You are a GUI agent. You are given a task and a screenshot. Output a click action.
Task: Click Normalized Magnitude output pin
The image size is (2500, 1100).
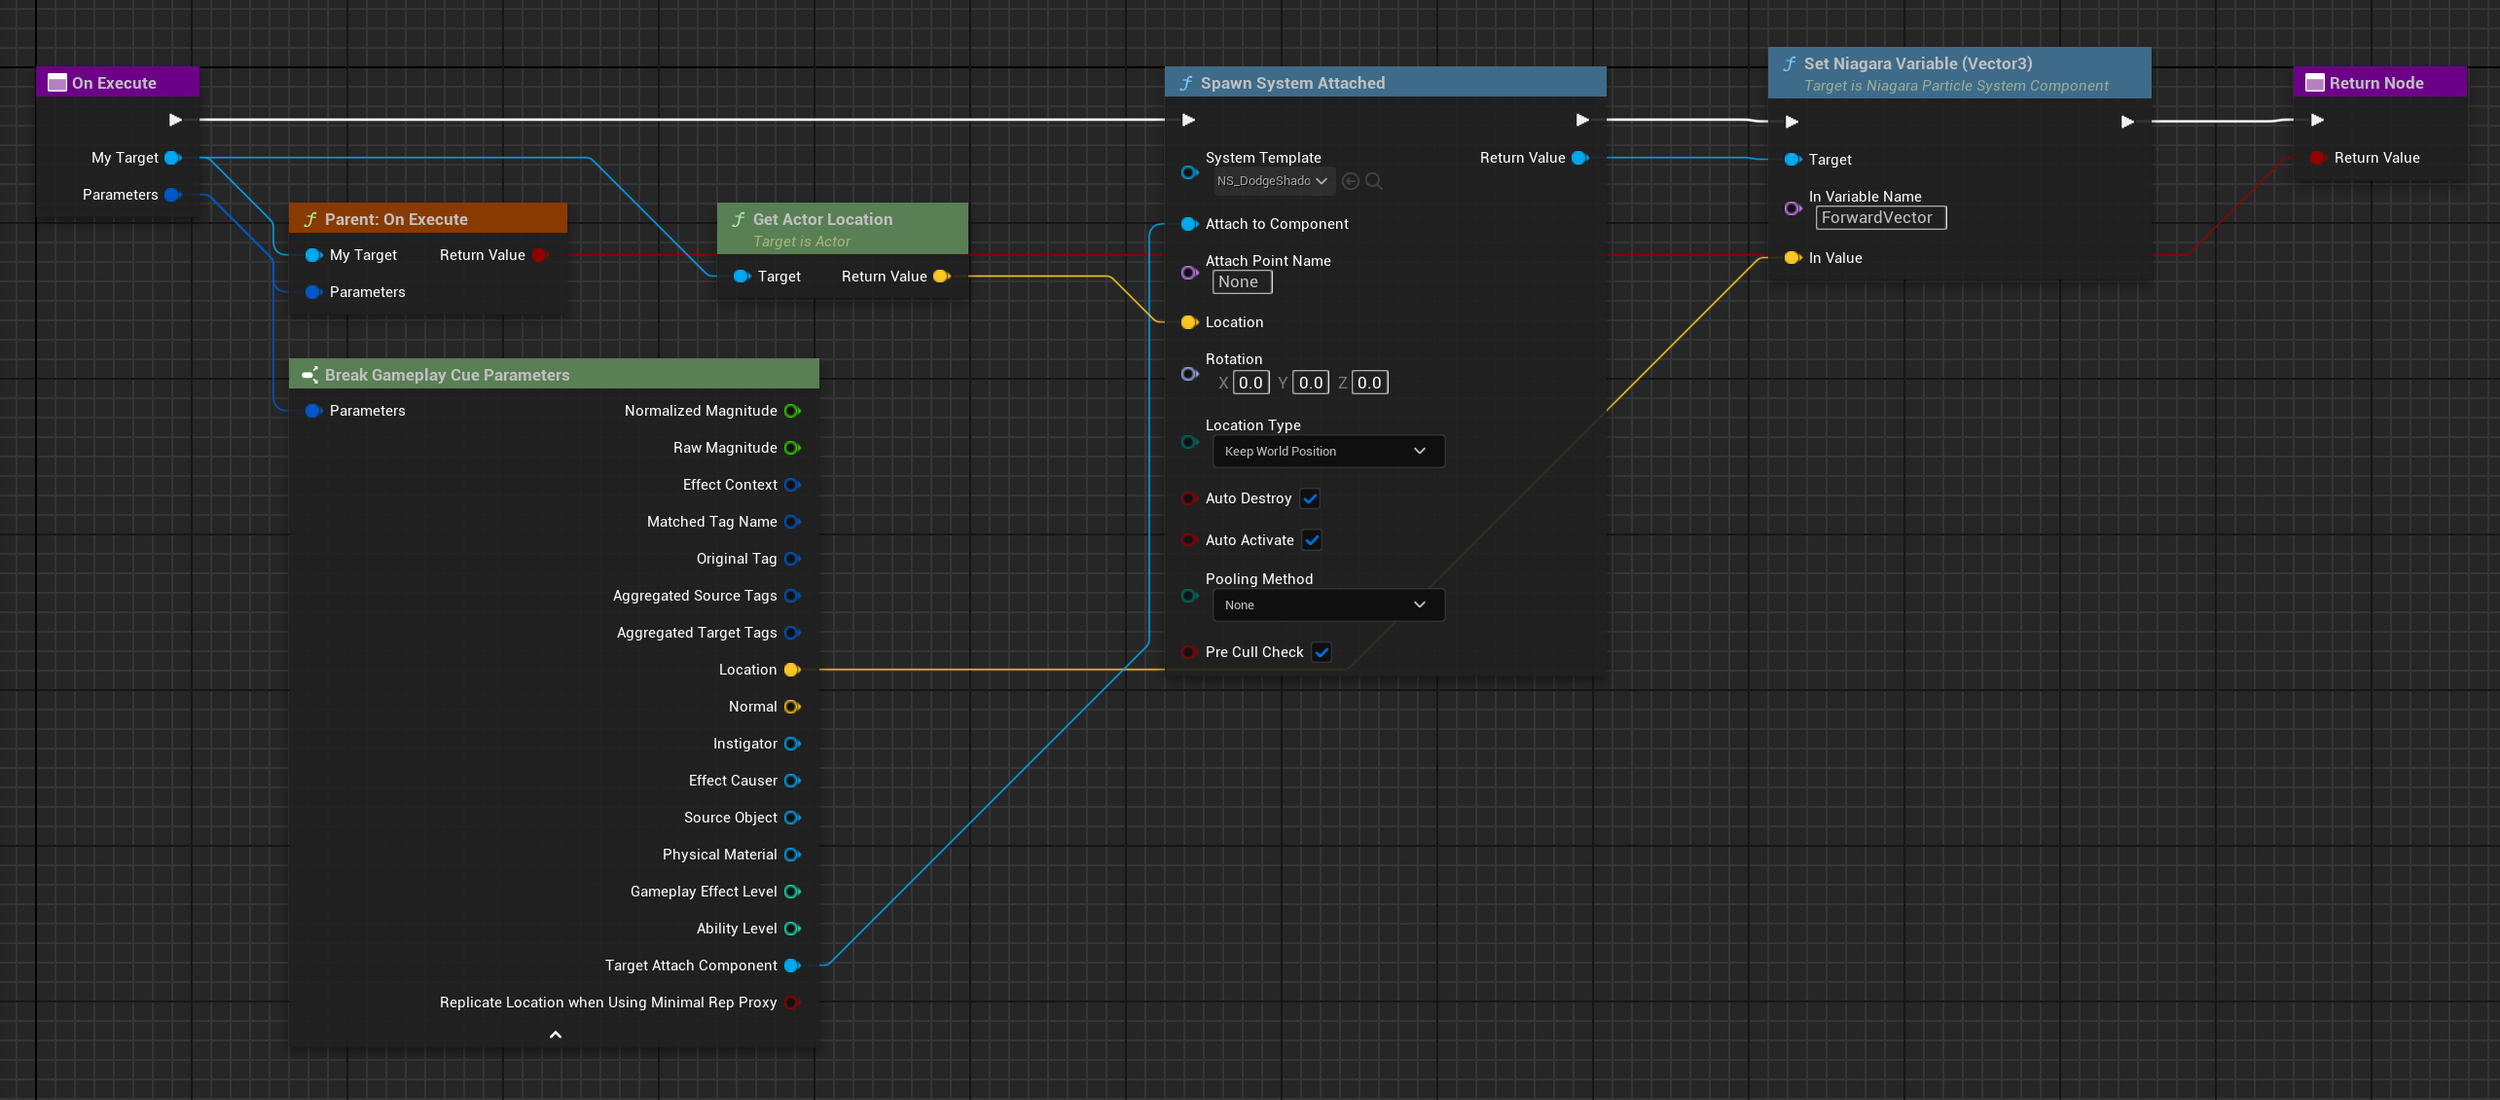[x=792, y=411]
